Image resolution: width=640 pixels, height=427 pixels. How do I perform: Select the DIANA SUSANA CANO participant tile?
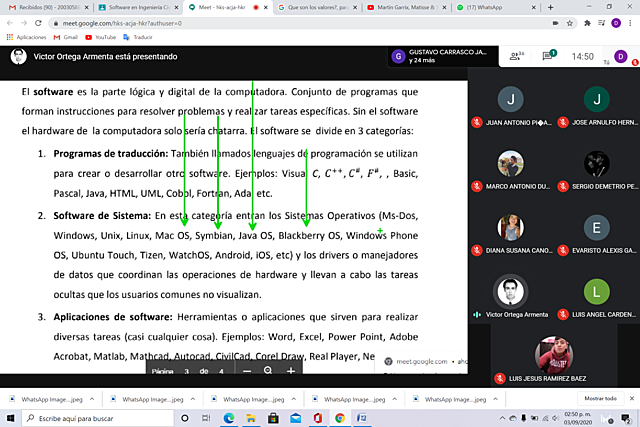511,233
